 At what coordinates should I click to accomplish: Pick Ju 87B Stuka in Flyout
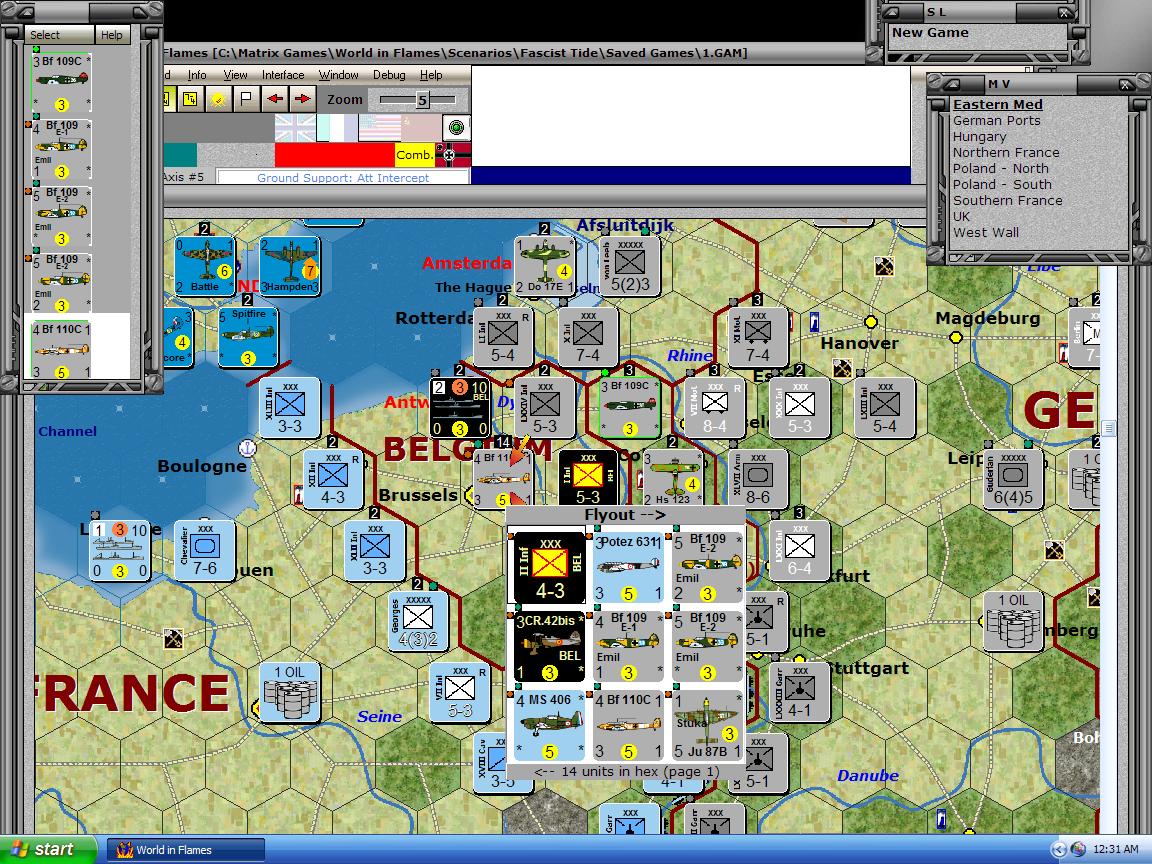707,724
